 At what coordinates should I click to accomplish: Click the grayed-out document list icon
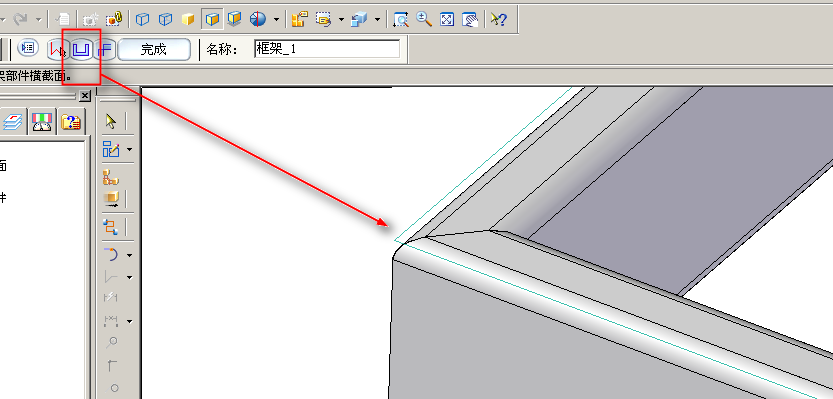point(62,20)
